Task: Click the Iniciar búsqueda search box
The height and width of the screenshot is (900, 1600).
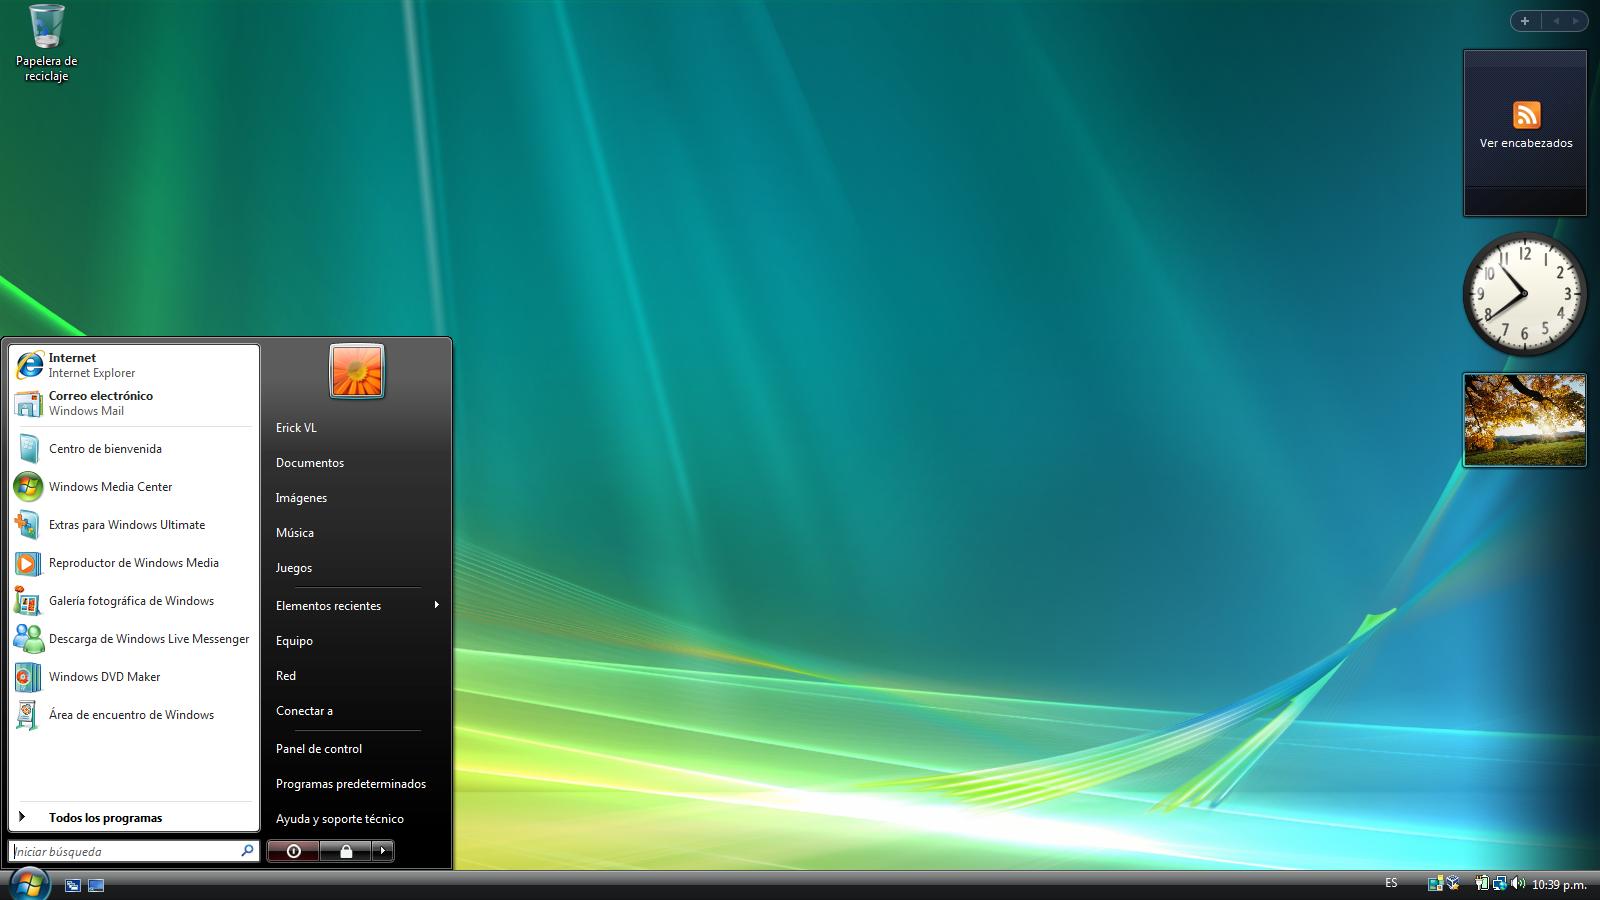Action: coord(125,851)
